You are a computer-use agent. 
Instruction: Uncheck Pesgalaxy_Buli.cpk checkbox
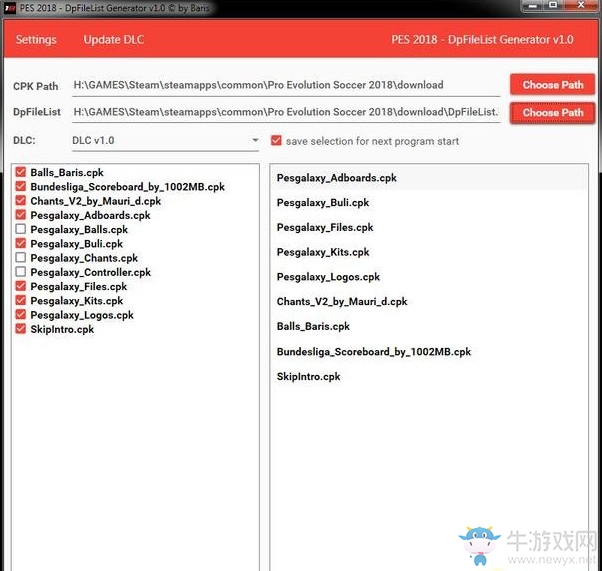(21, 243)
